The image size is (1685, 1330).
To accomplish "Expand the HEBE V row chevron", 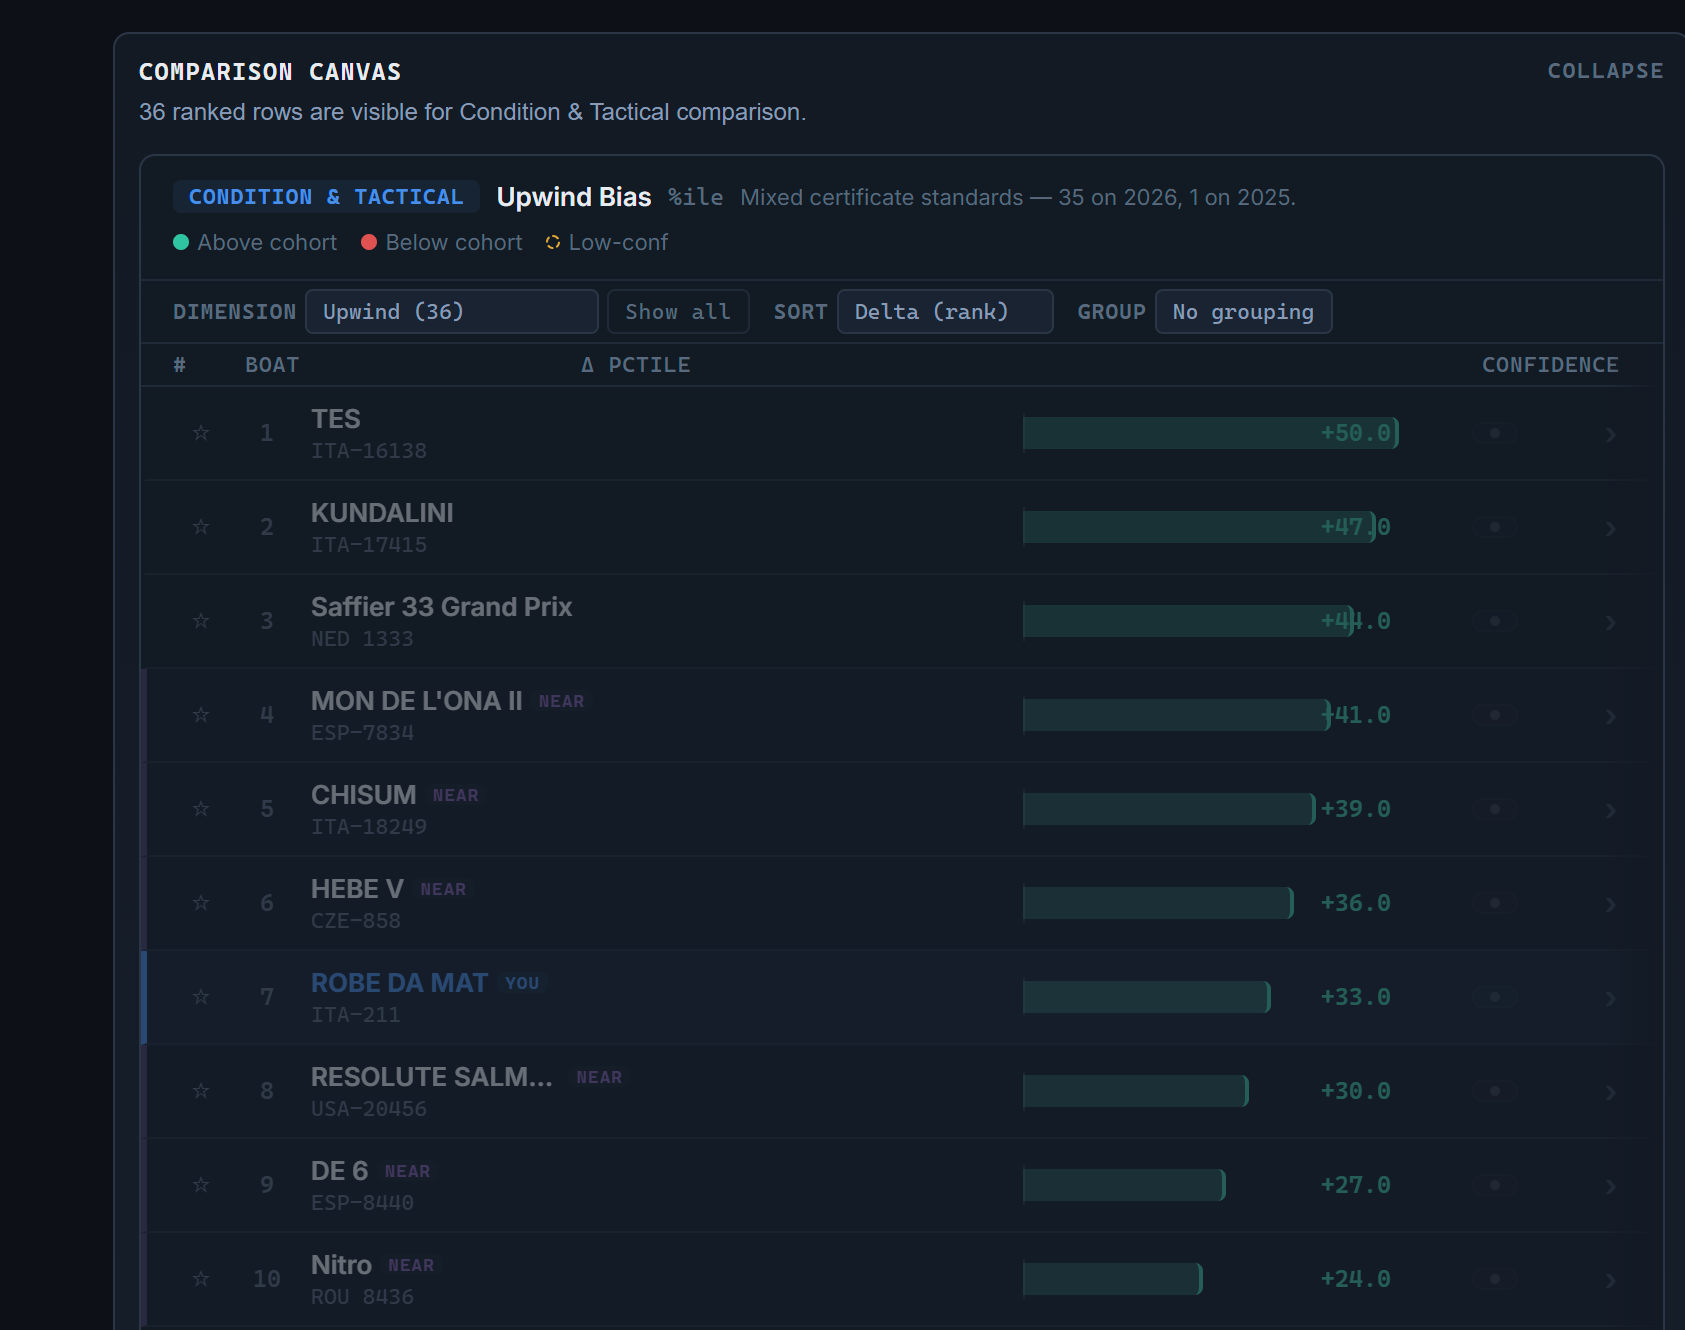I will pyautogui.click(x=1610, y=904).
